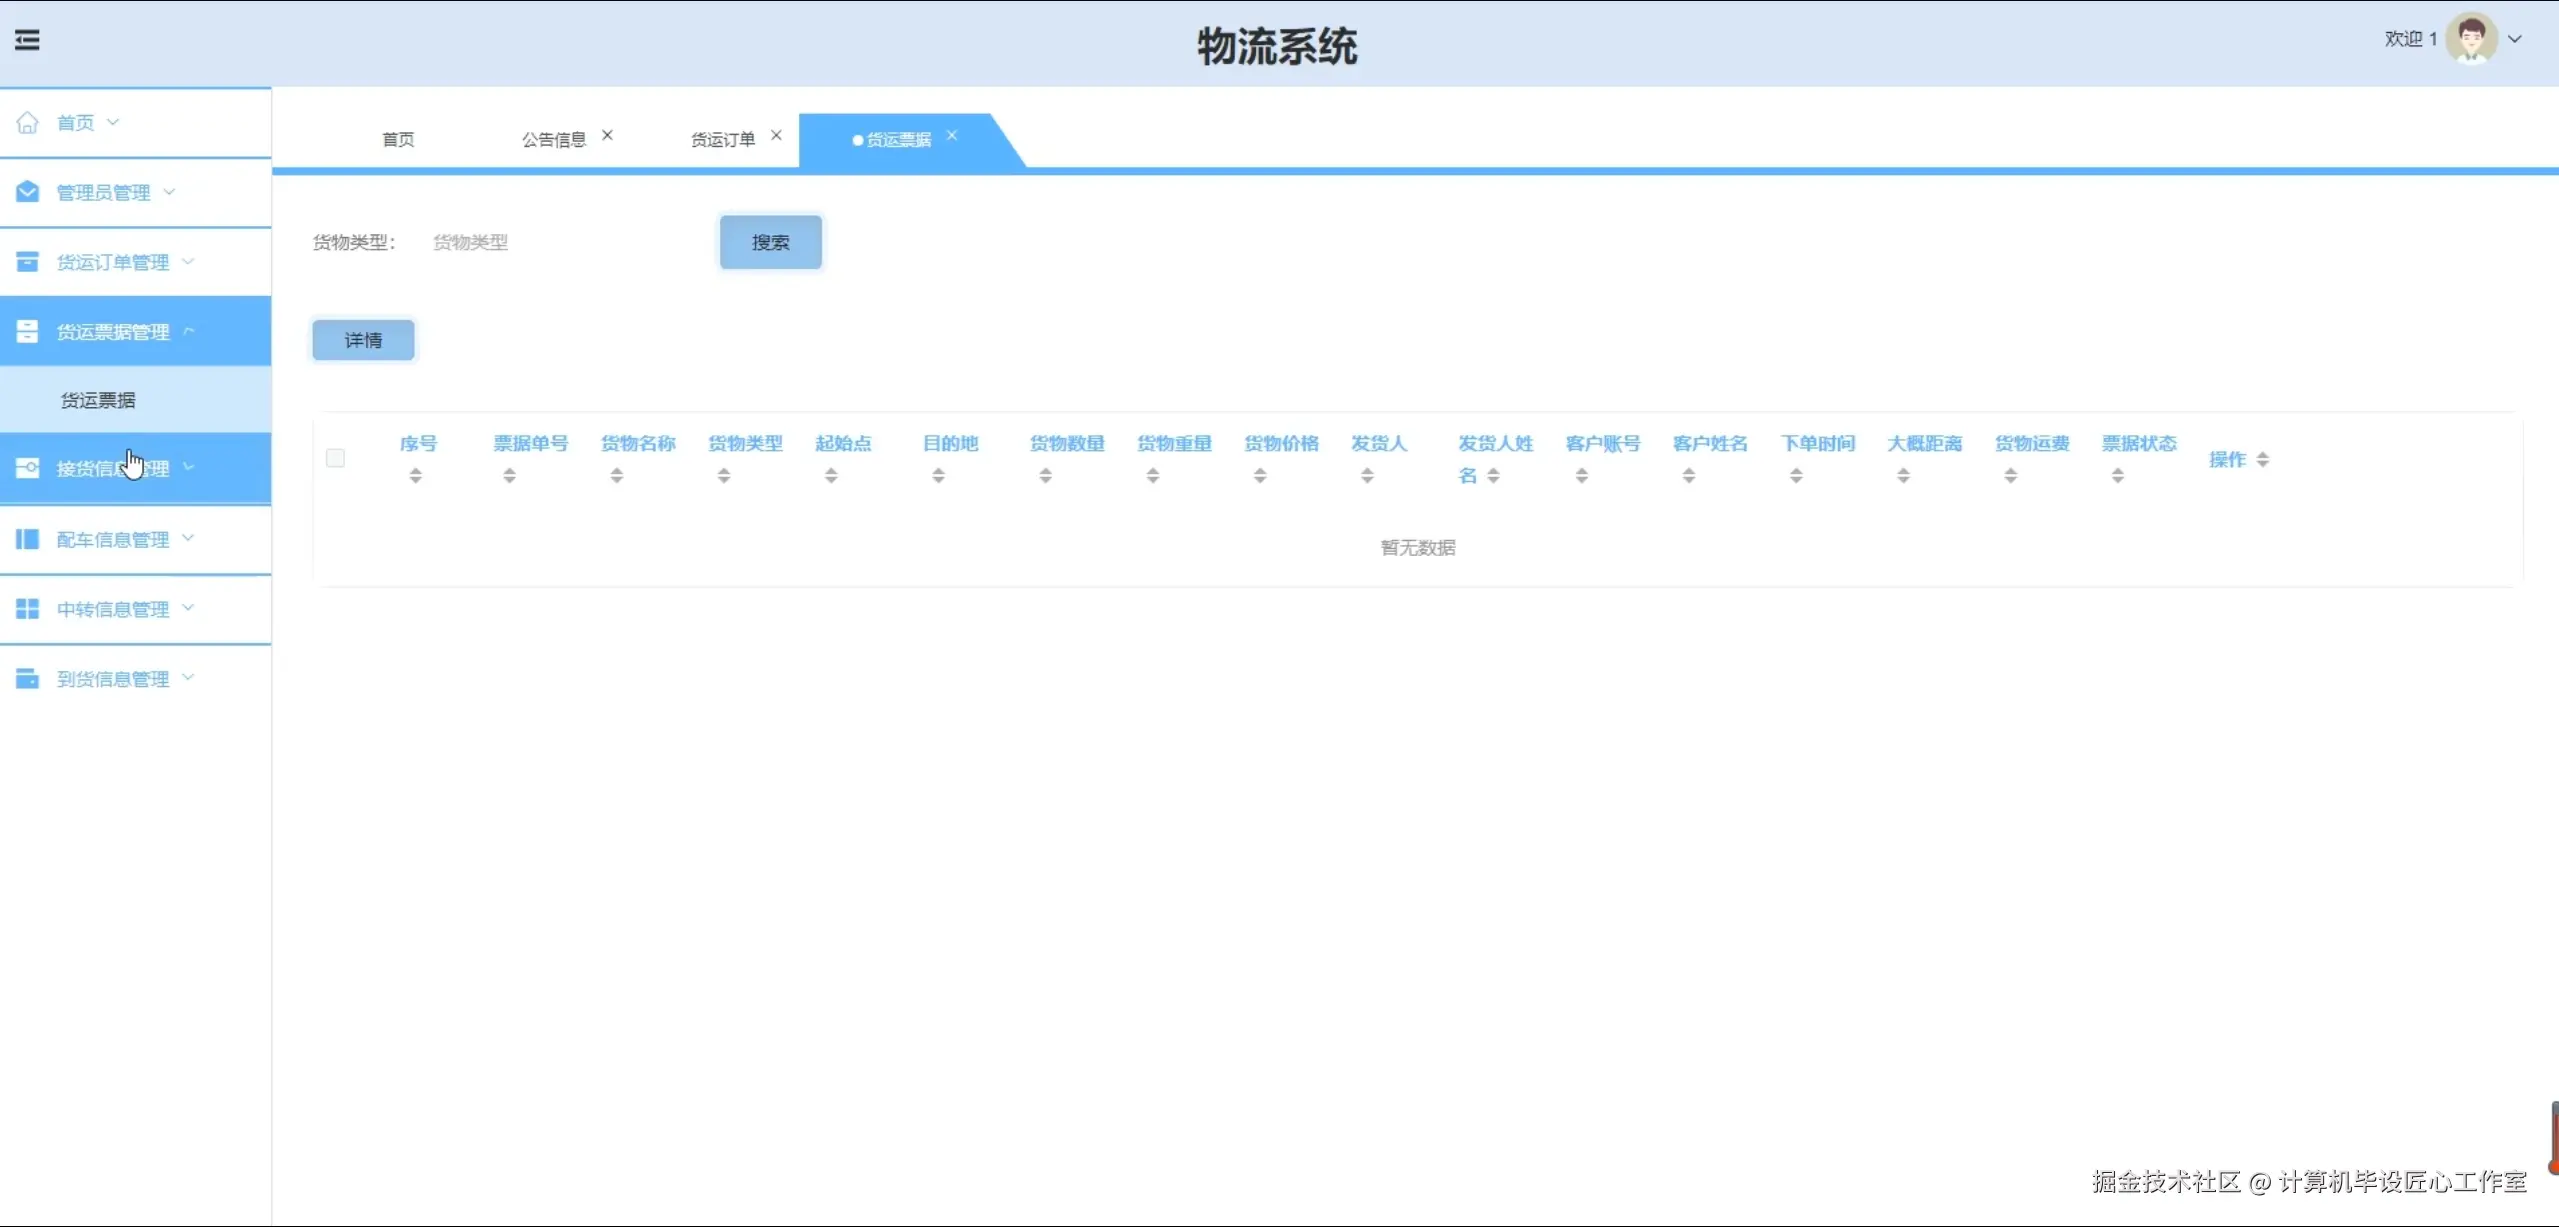Close the 货运票据 tab
Image resolution: width=2559 pixels, height=1227 pixels.
click(x=952, y=135)
